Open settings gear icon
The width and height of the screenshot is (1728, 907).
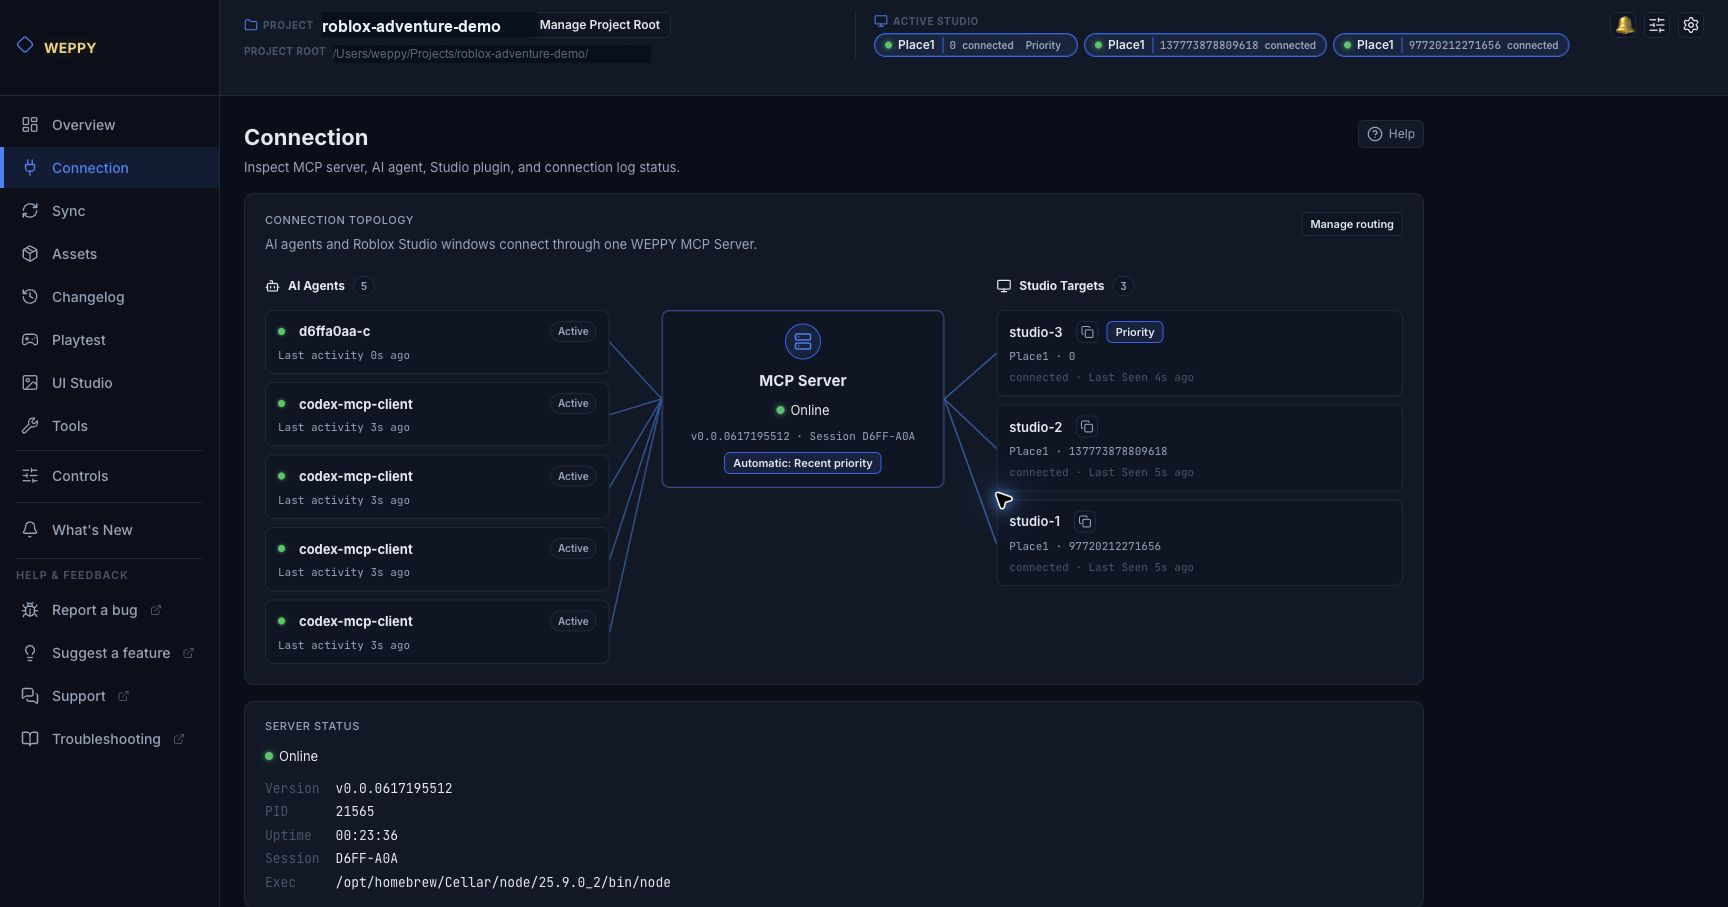(1691, 25)
